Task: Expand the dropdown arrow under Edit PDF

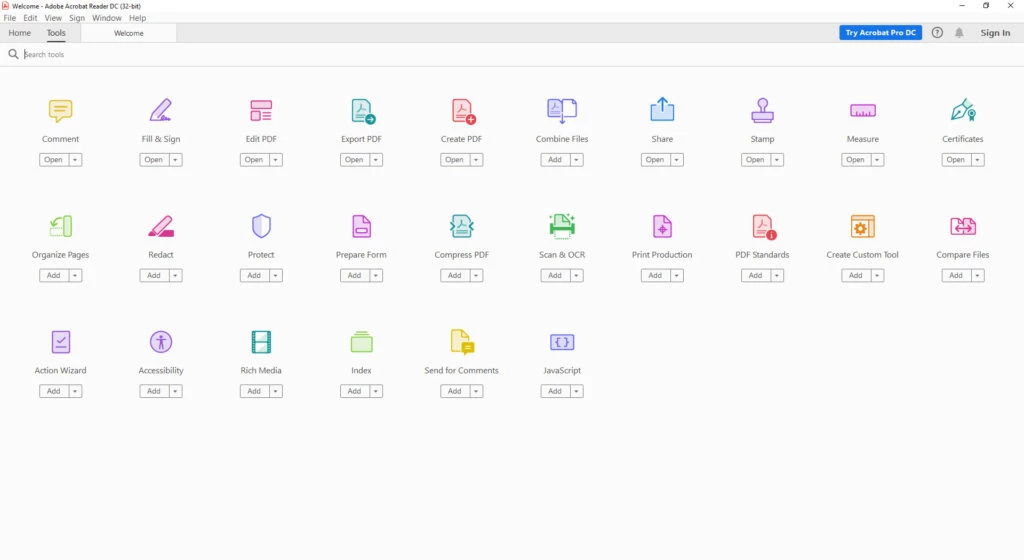Action: tap(276, 160)
